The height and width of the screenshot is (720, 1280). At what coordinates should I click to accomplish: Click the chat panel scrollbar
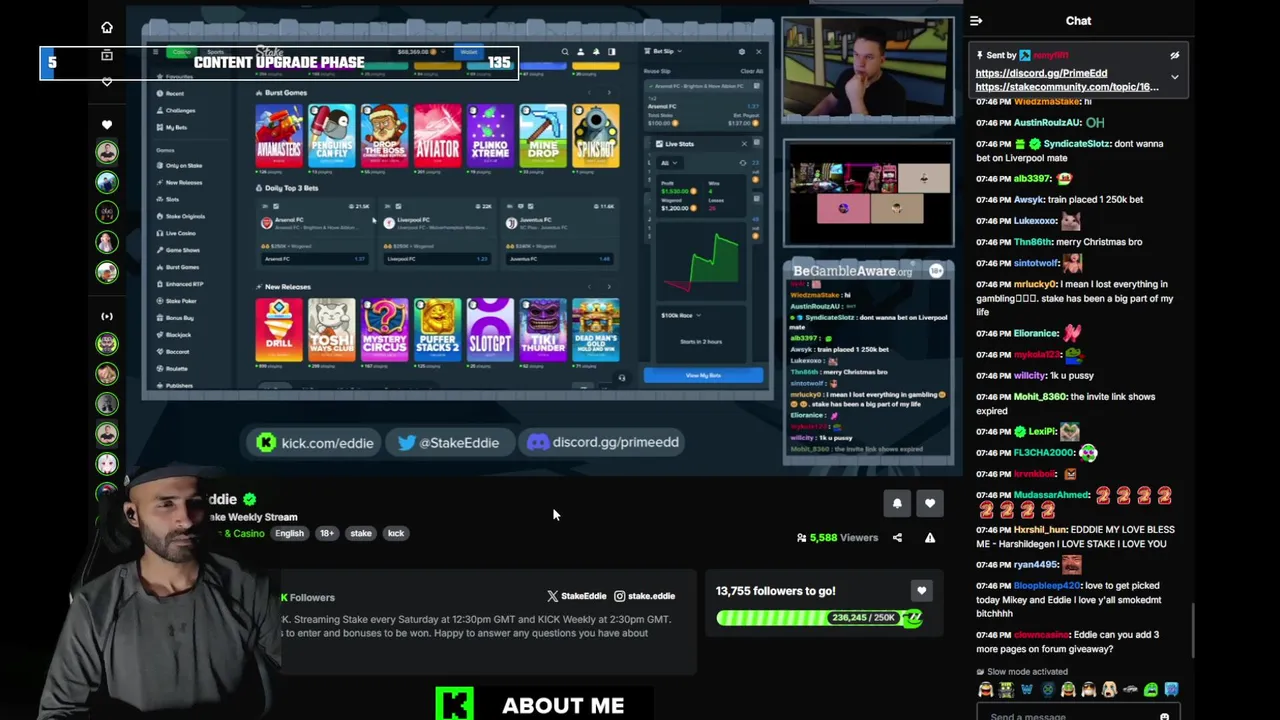tap(1192, 630)
